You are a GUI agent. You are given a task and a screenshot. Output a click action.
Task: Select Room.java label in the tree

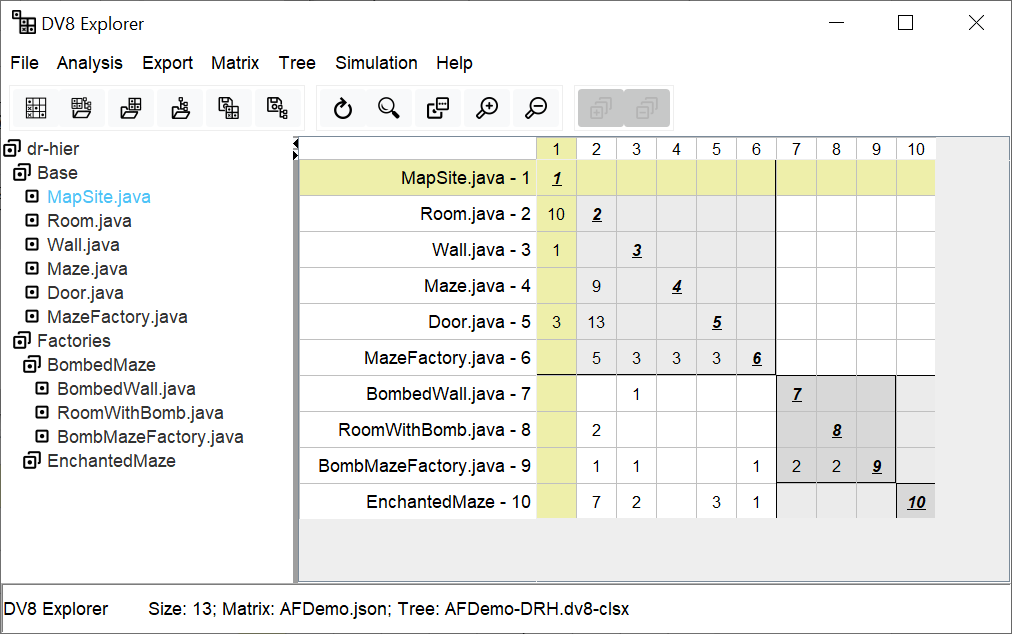(89, 221)
